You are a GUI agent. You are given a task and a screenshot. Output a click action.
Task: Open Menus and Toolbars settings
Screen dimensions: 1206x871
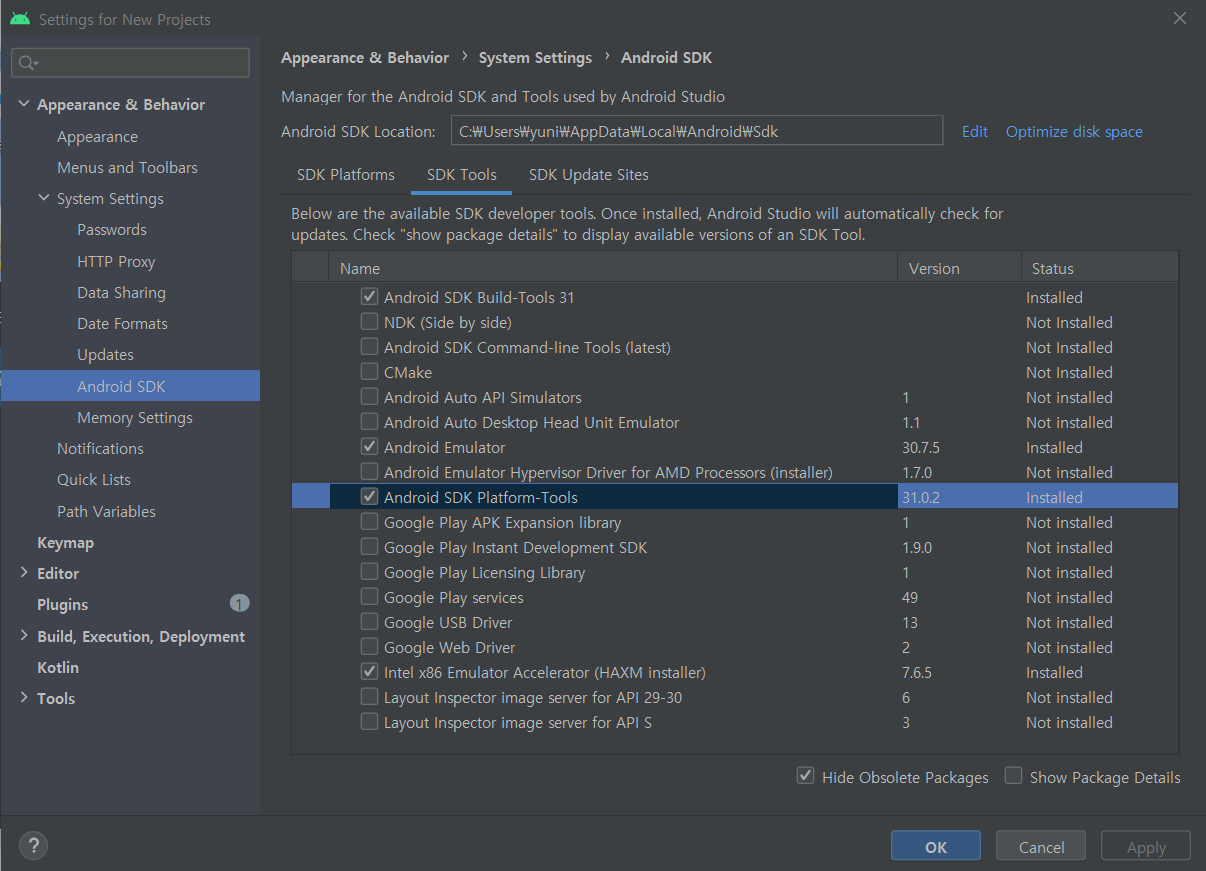click(x=127, y=168)
